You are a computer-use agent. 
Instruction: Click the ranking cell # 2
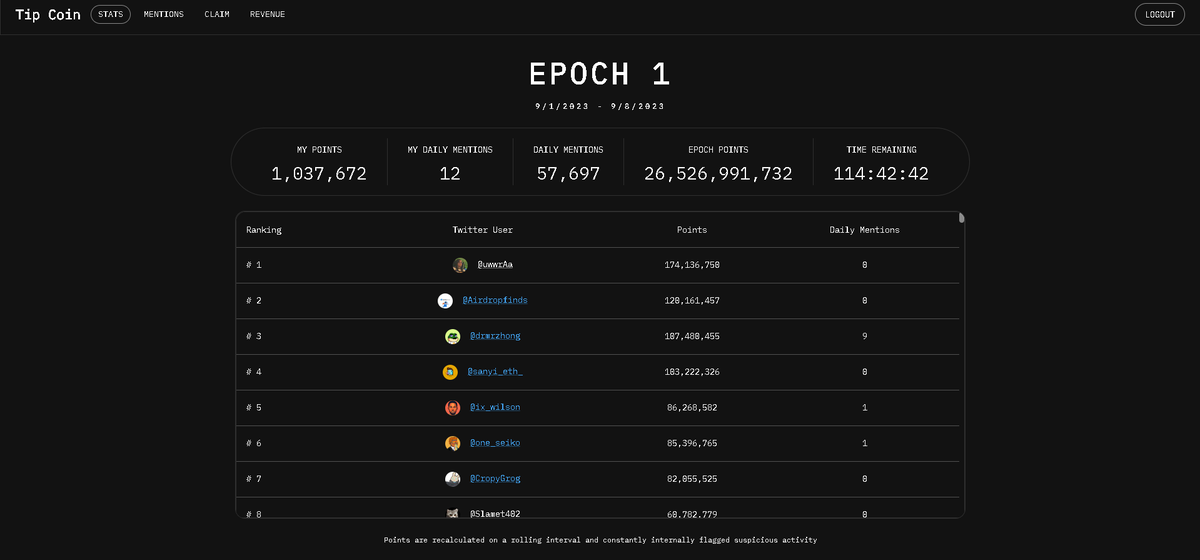pyautogui.click(x=254, y=301)
